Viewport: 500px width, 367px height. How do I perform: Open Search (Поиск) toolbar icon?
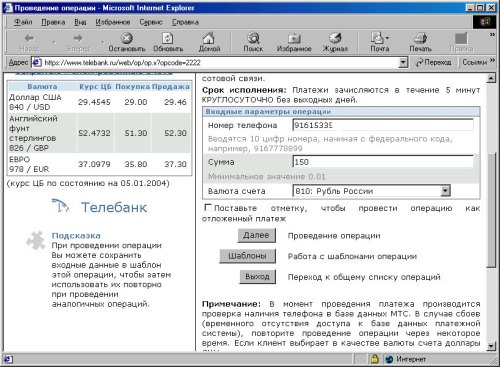pyautogui.click(x=253, y=38)
